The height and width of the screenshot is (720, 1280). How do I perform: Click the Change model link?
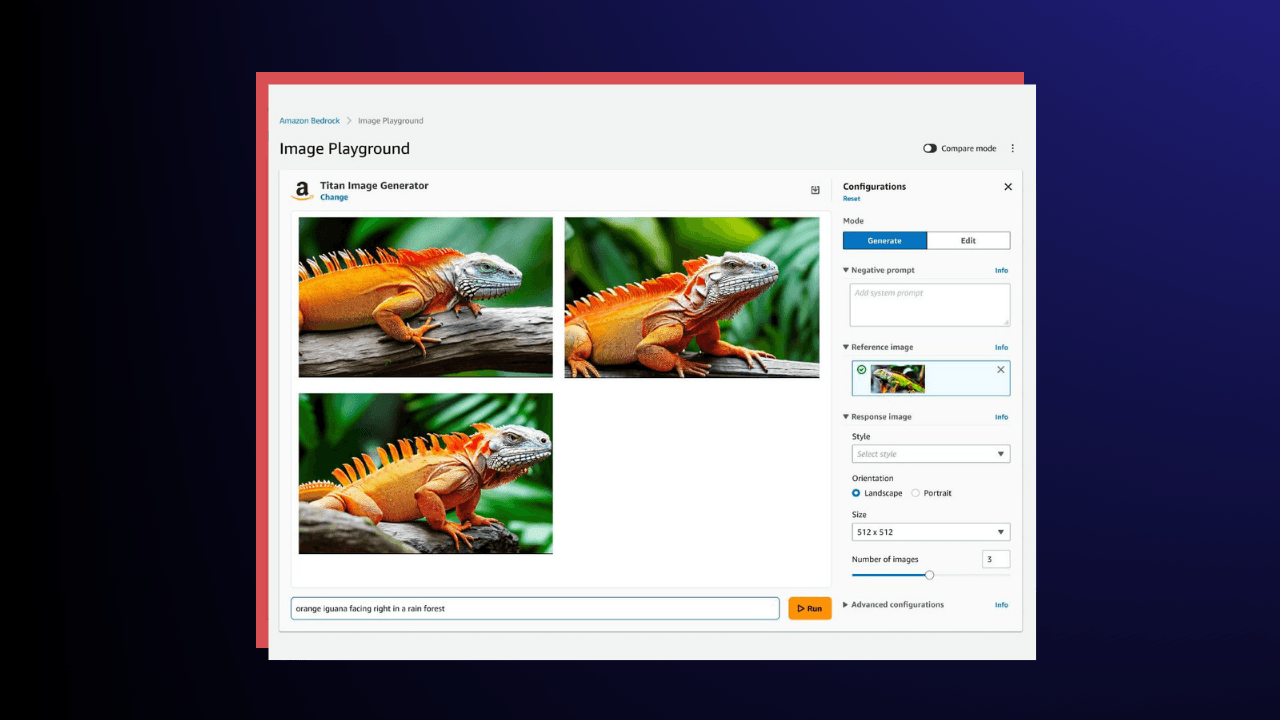pos(334,198)
